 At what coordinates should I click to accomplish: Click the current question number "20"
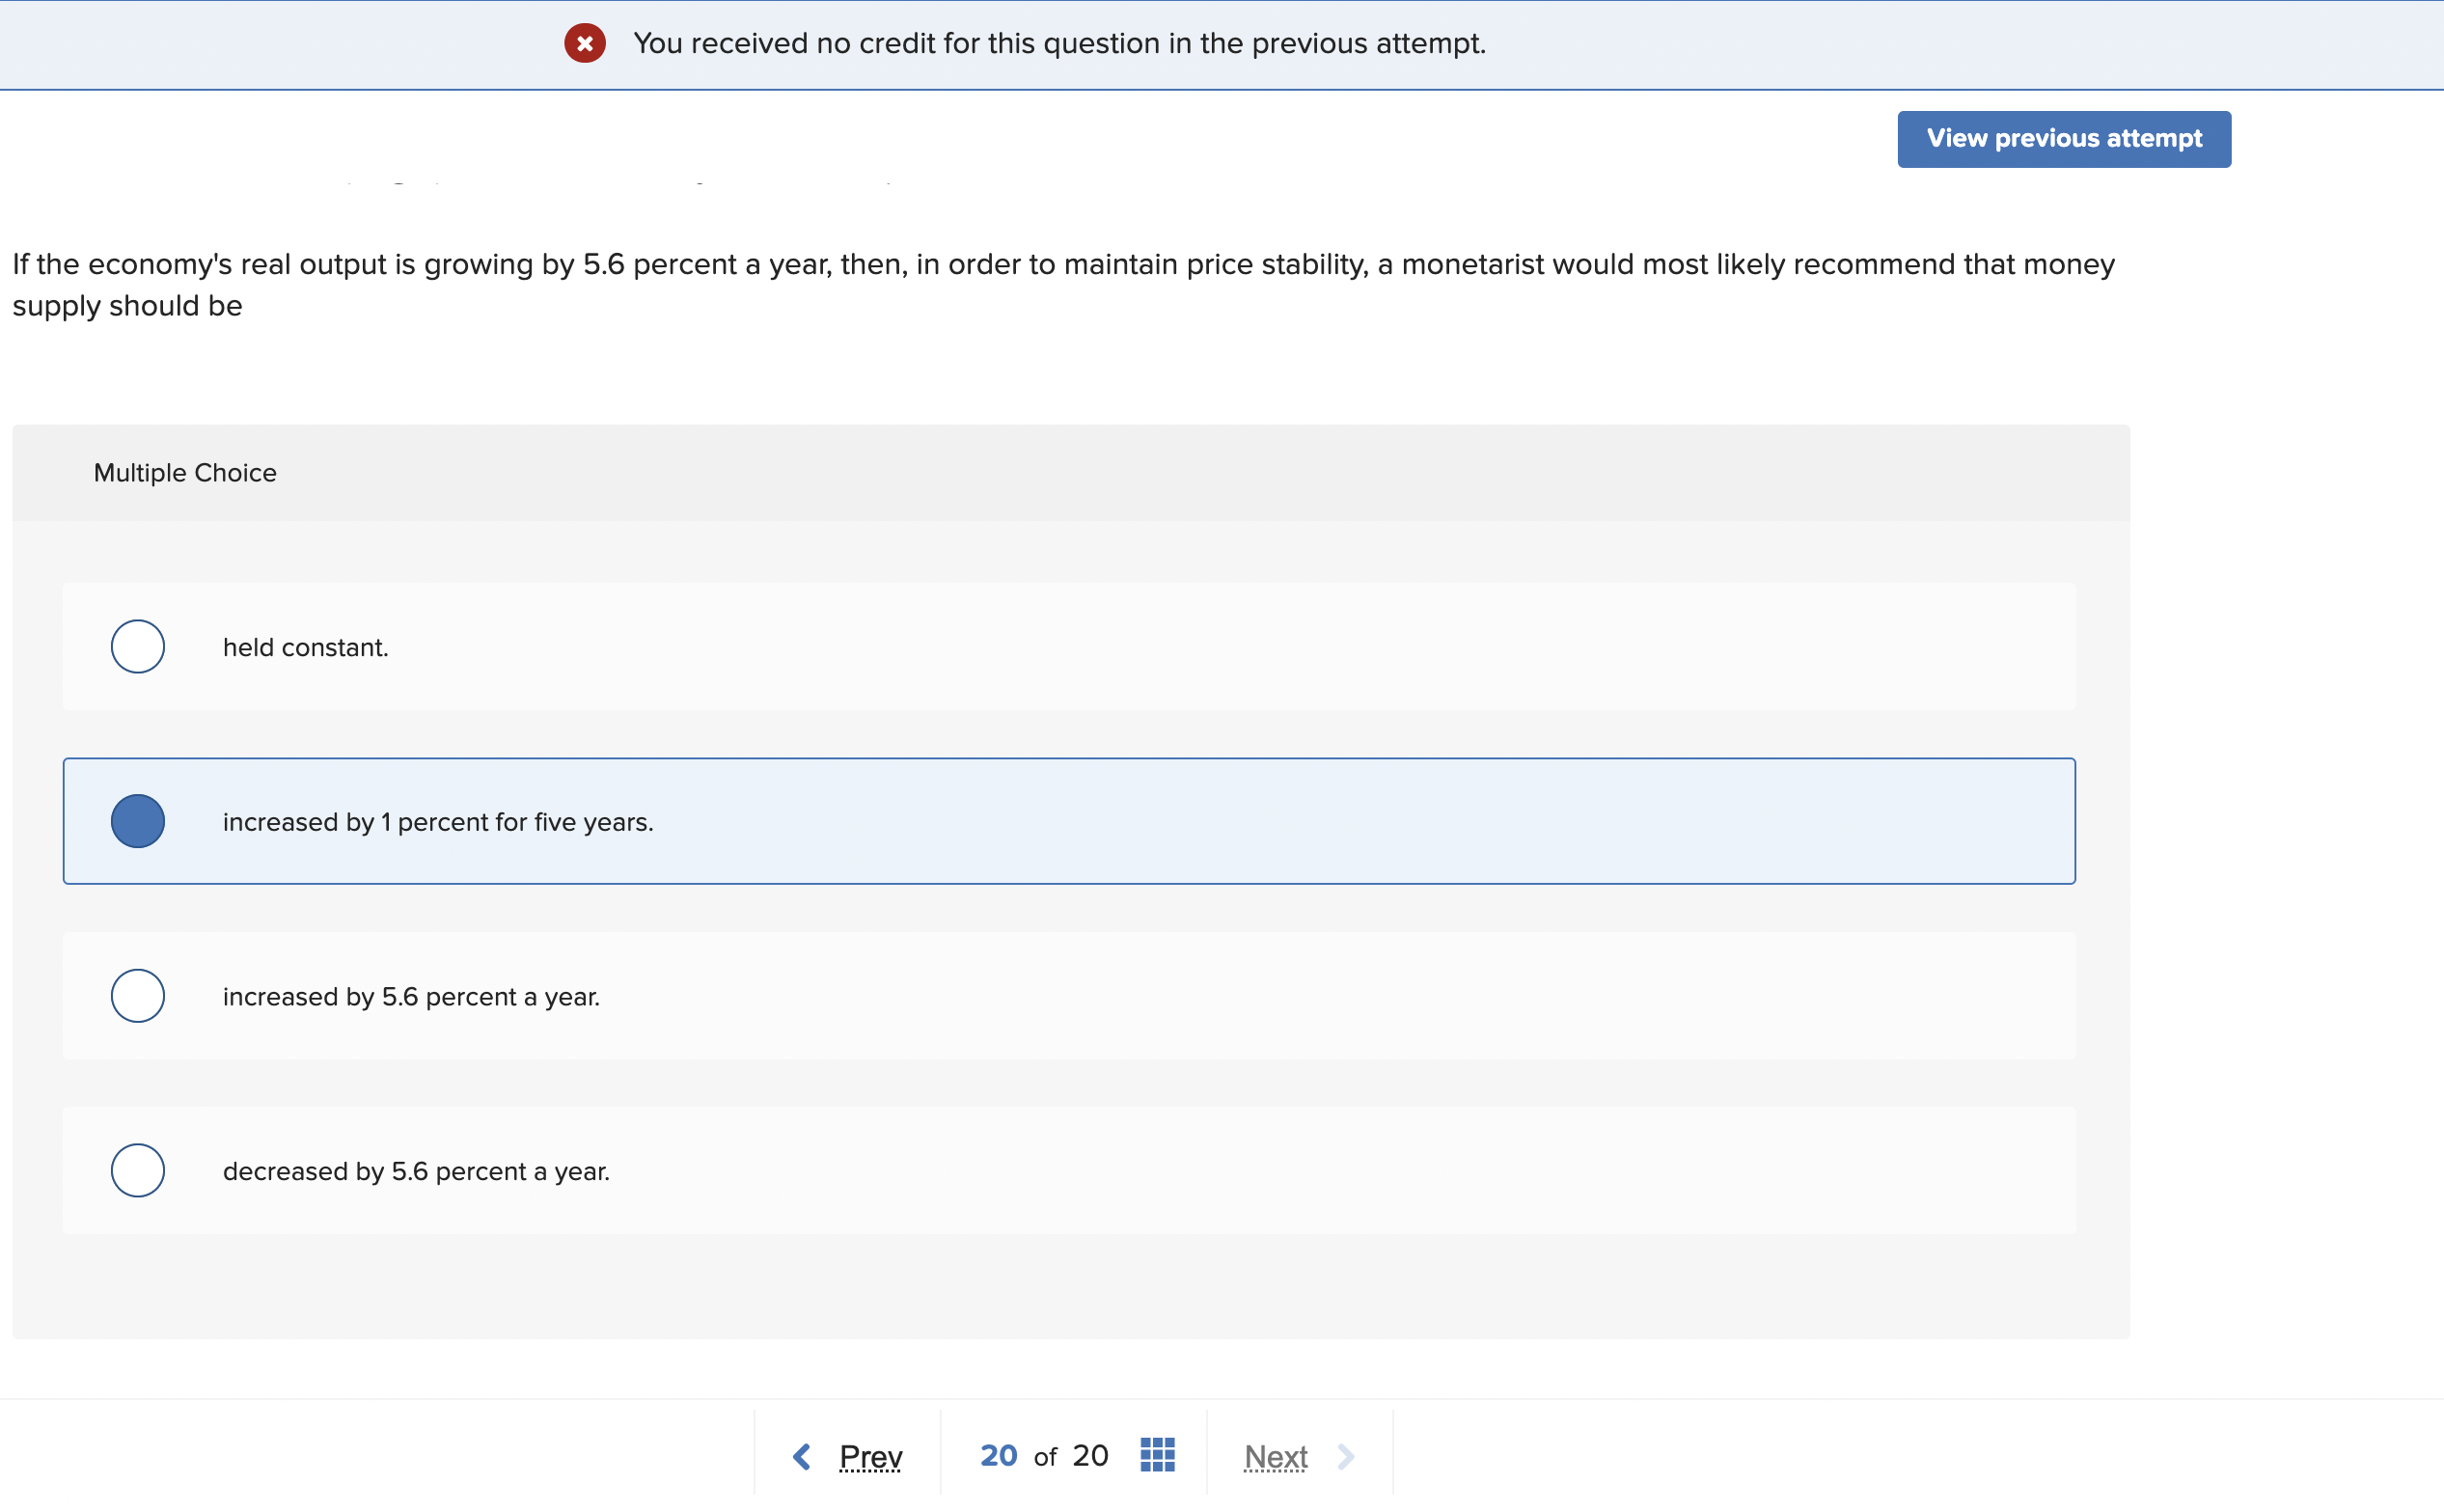pos(998,1456)
